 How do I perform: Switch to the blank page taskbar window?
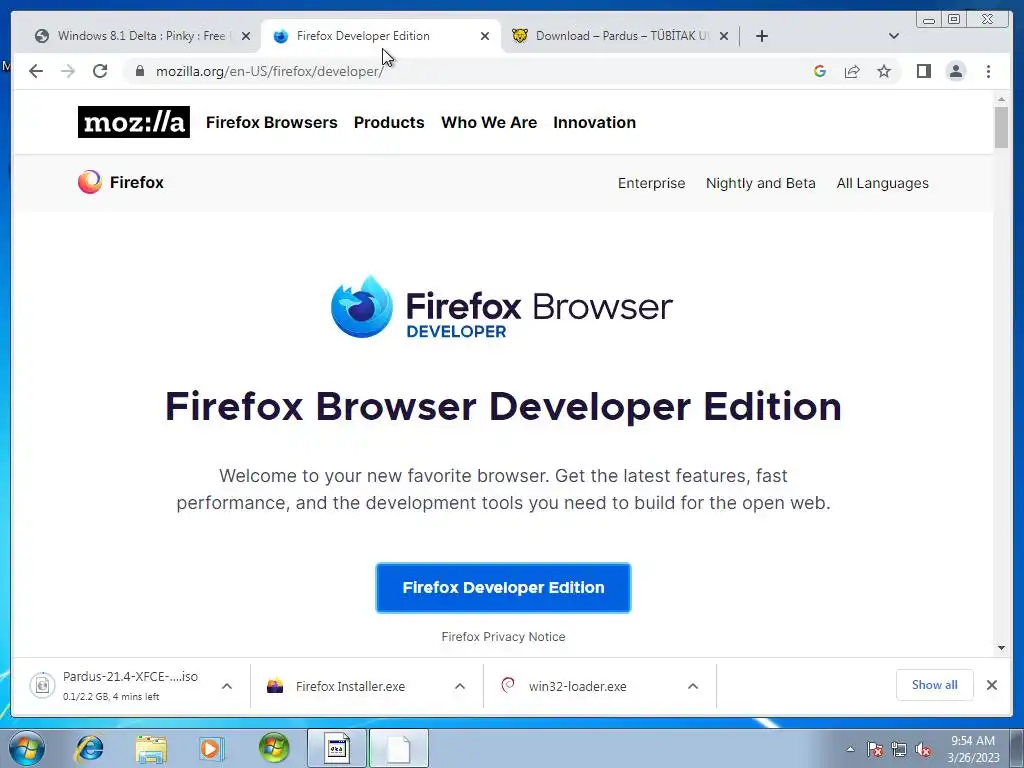399,748
